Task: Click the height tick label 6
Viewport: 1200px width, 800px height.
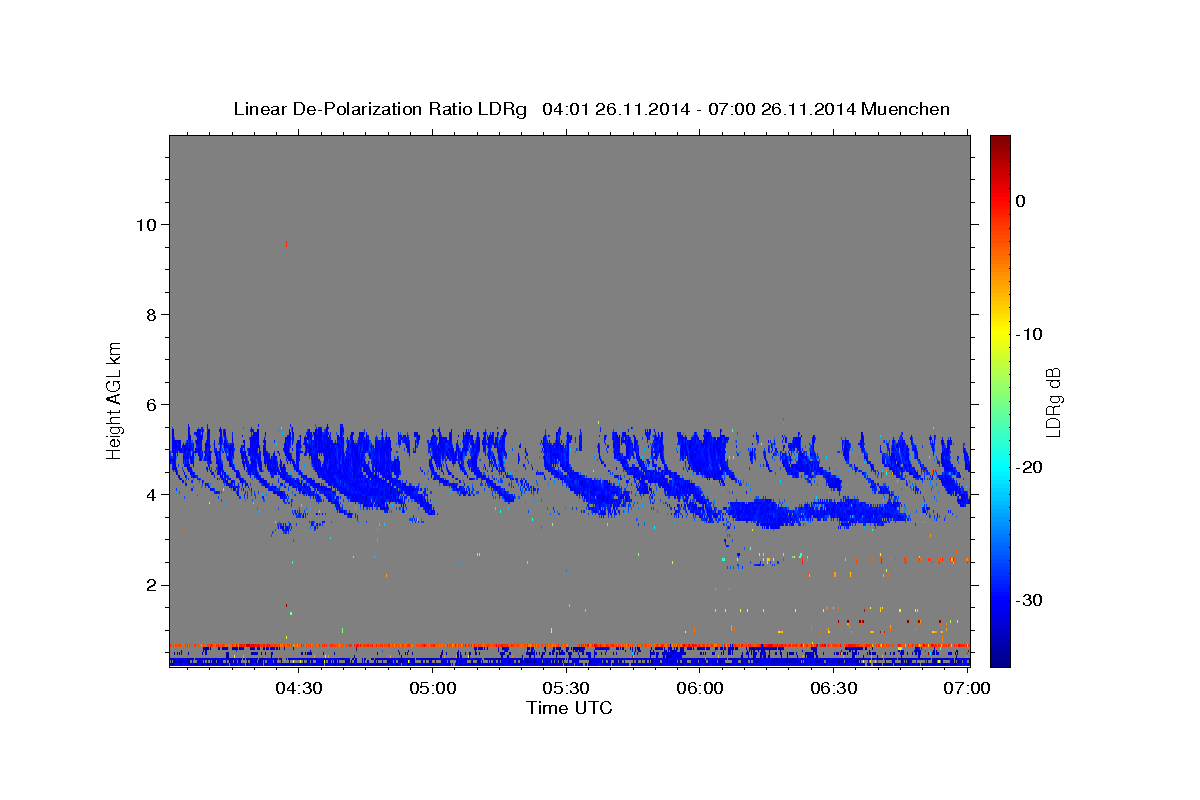Action: 150,404
